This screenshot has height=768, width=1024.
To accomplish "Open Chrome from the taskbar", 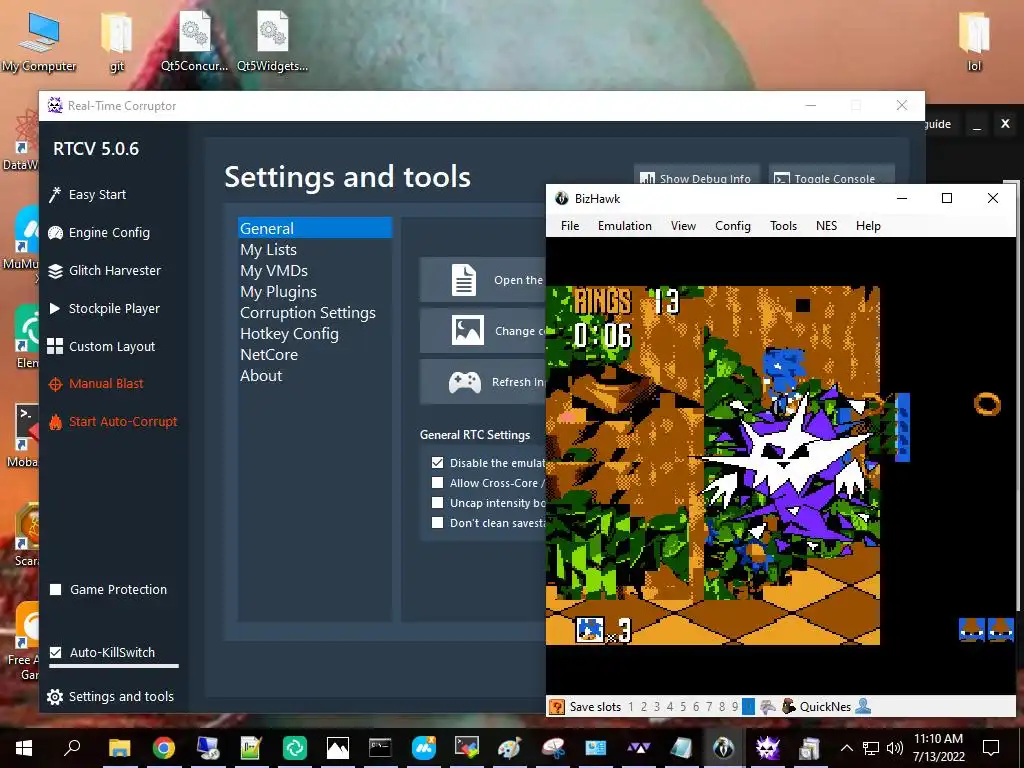I will (163, 748).
